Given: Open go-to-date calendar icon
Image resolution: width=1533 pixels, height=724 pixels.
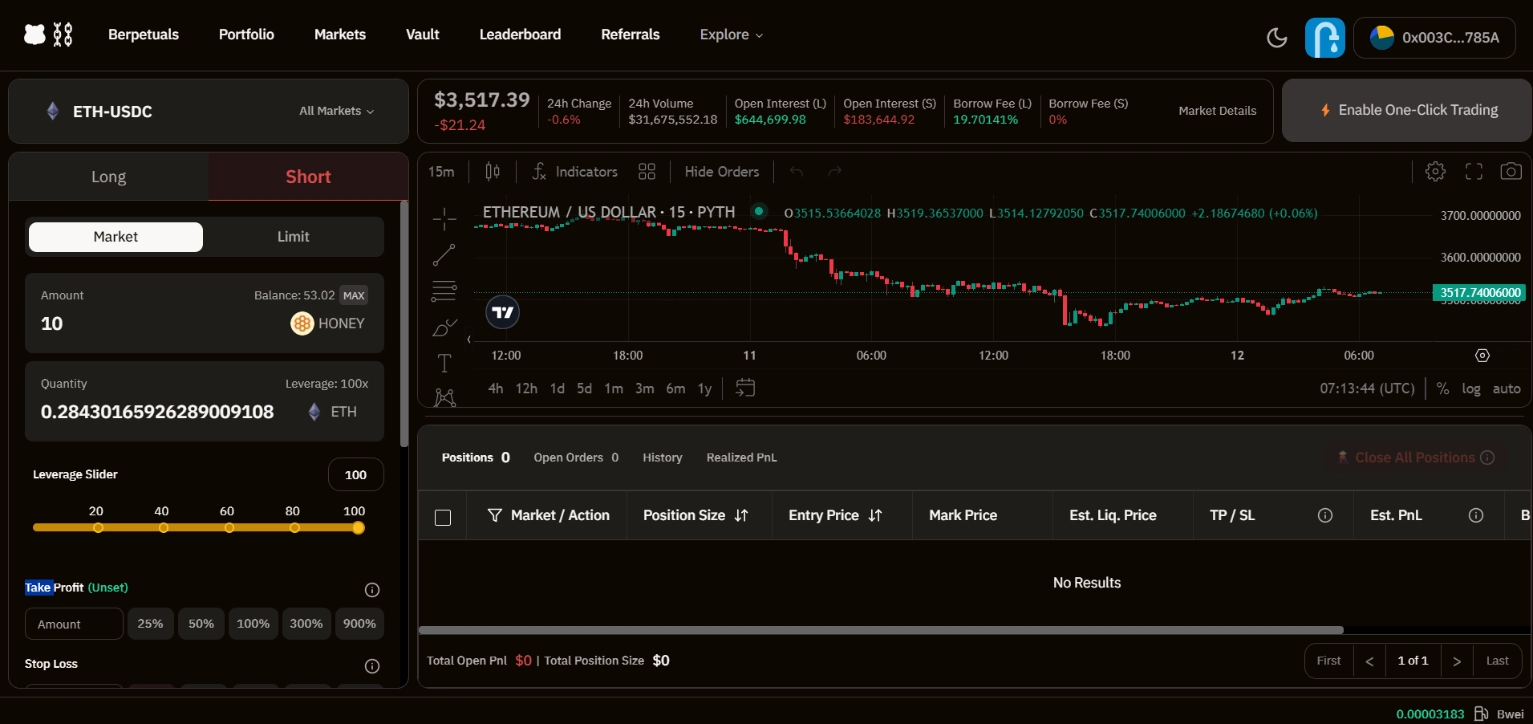Looking at the screenshot, I should click(745, 387).
